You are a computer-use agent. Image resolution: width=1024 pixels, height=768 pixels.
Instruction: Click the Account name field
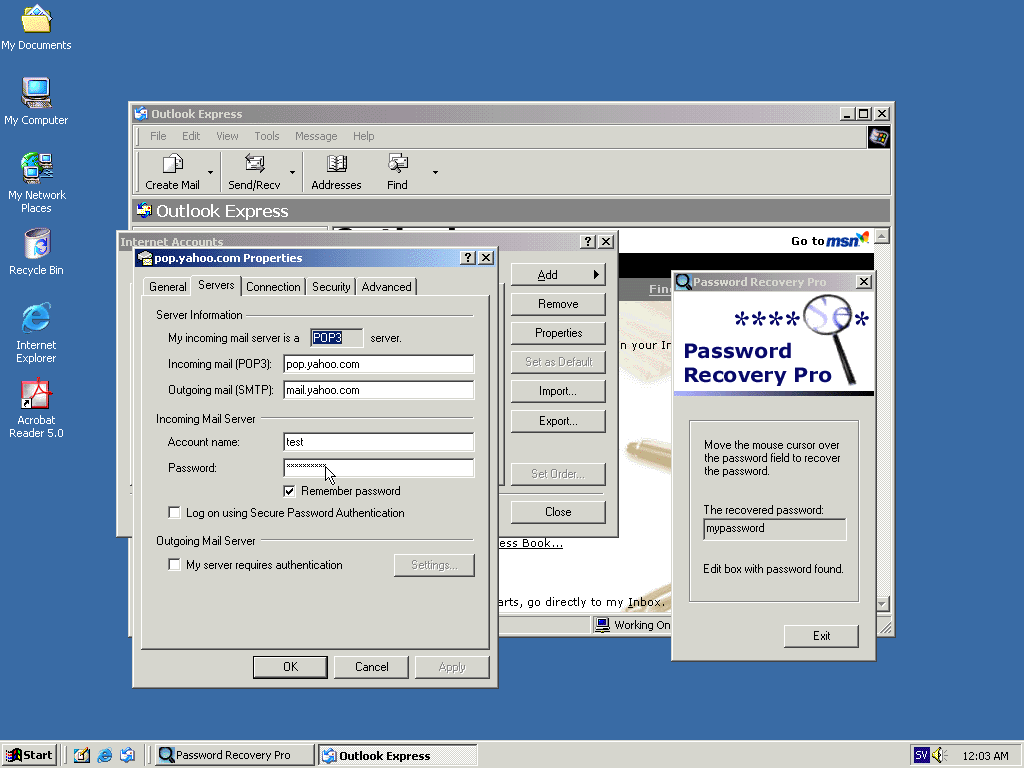(379, 442)
